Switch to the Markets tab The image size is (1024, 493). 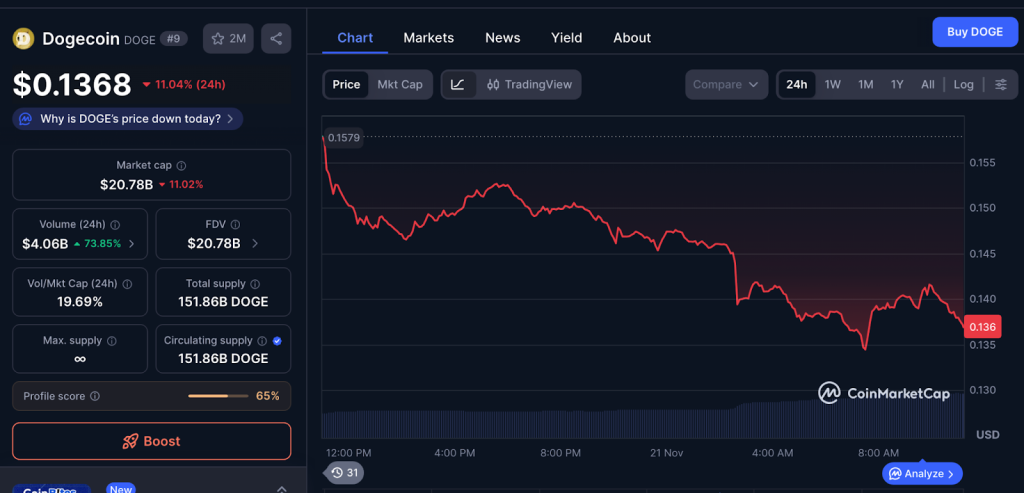[x=428, y=38]
